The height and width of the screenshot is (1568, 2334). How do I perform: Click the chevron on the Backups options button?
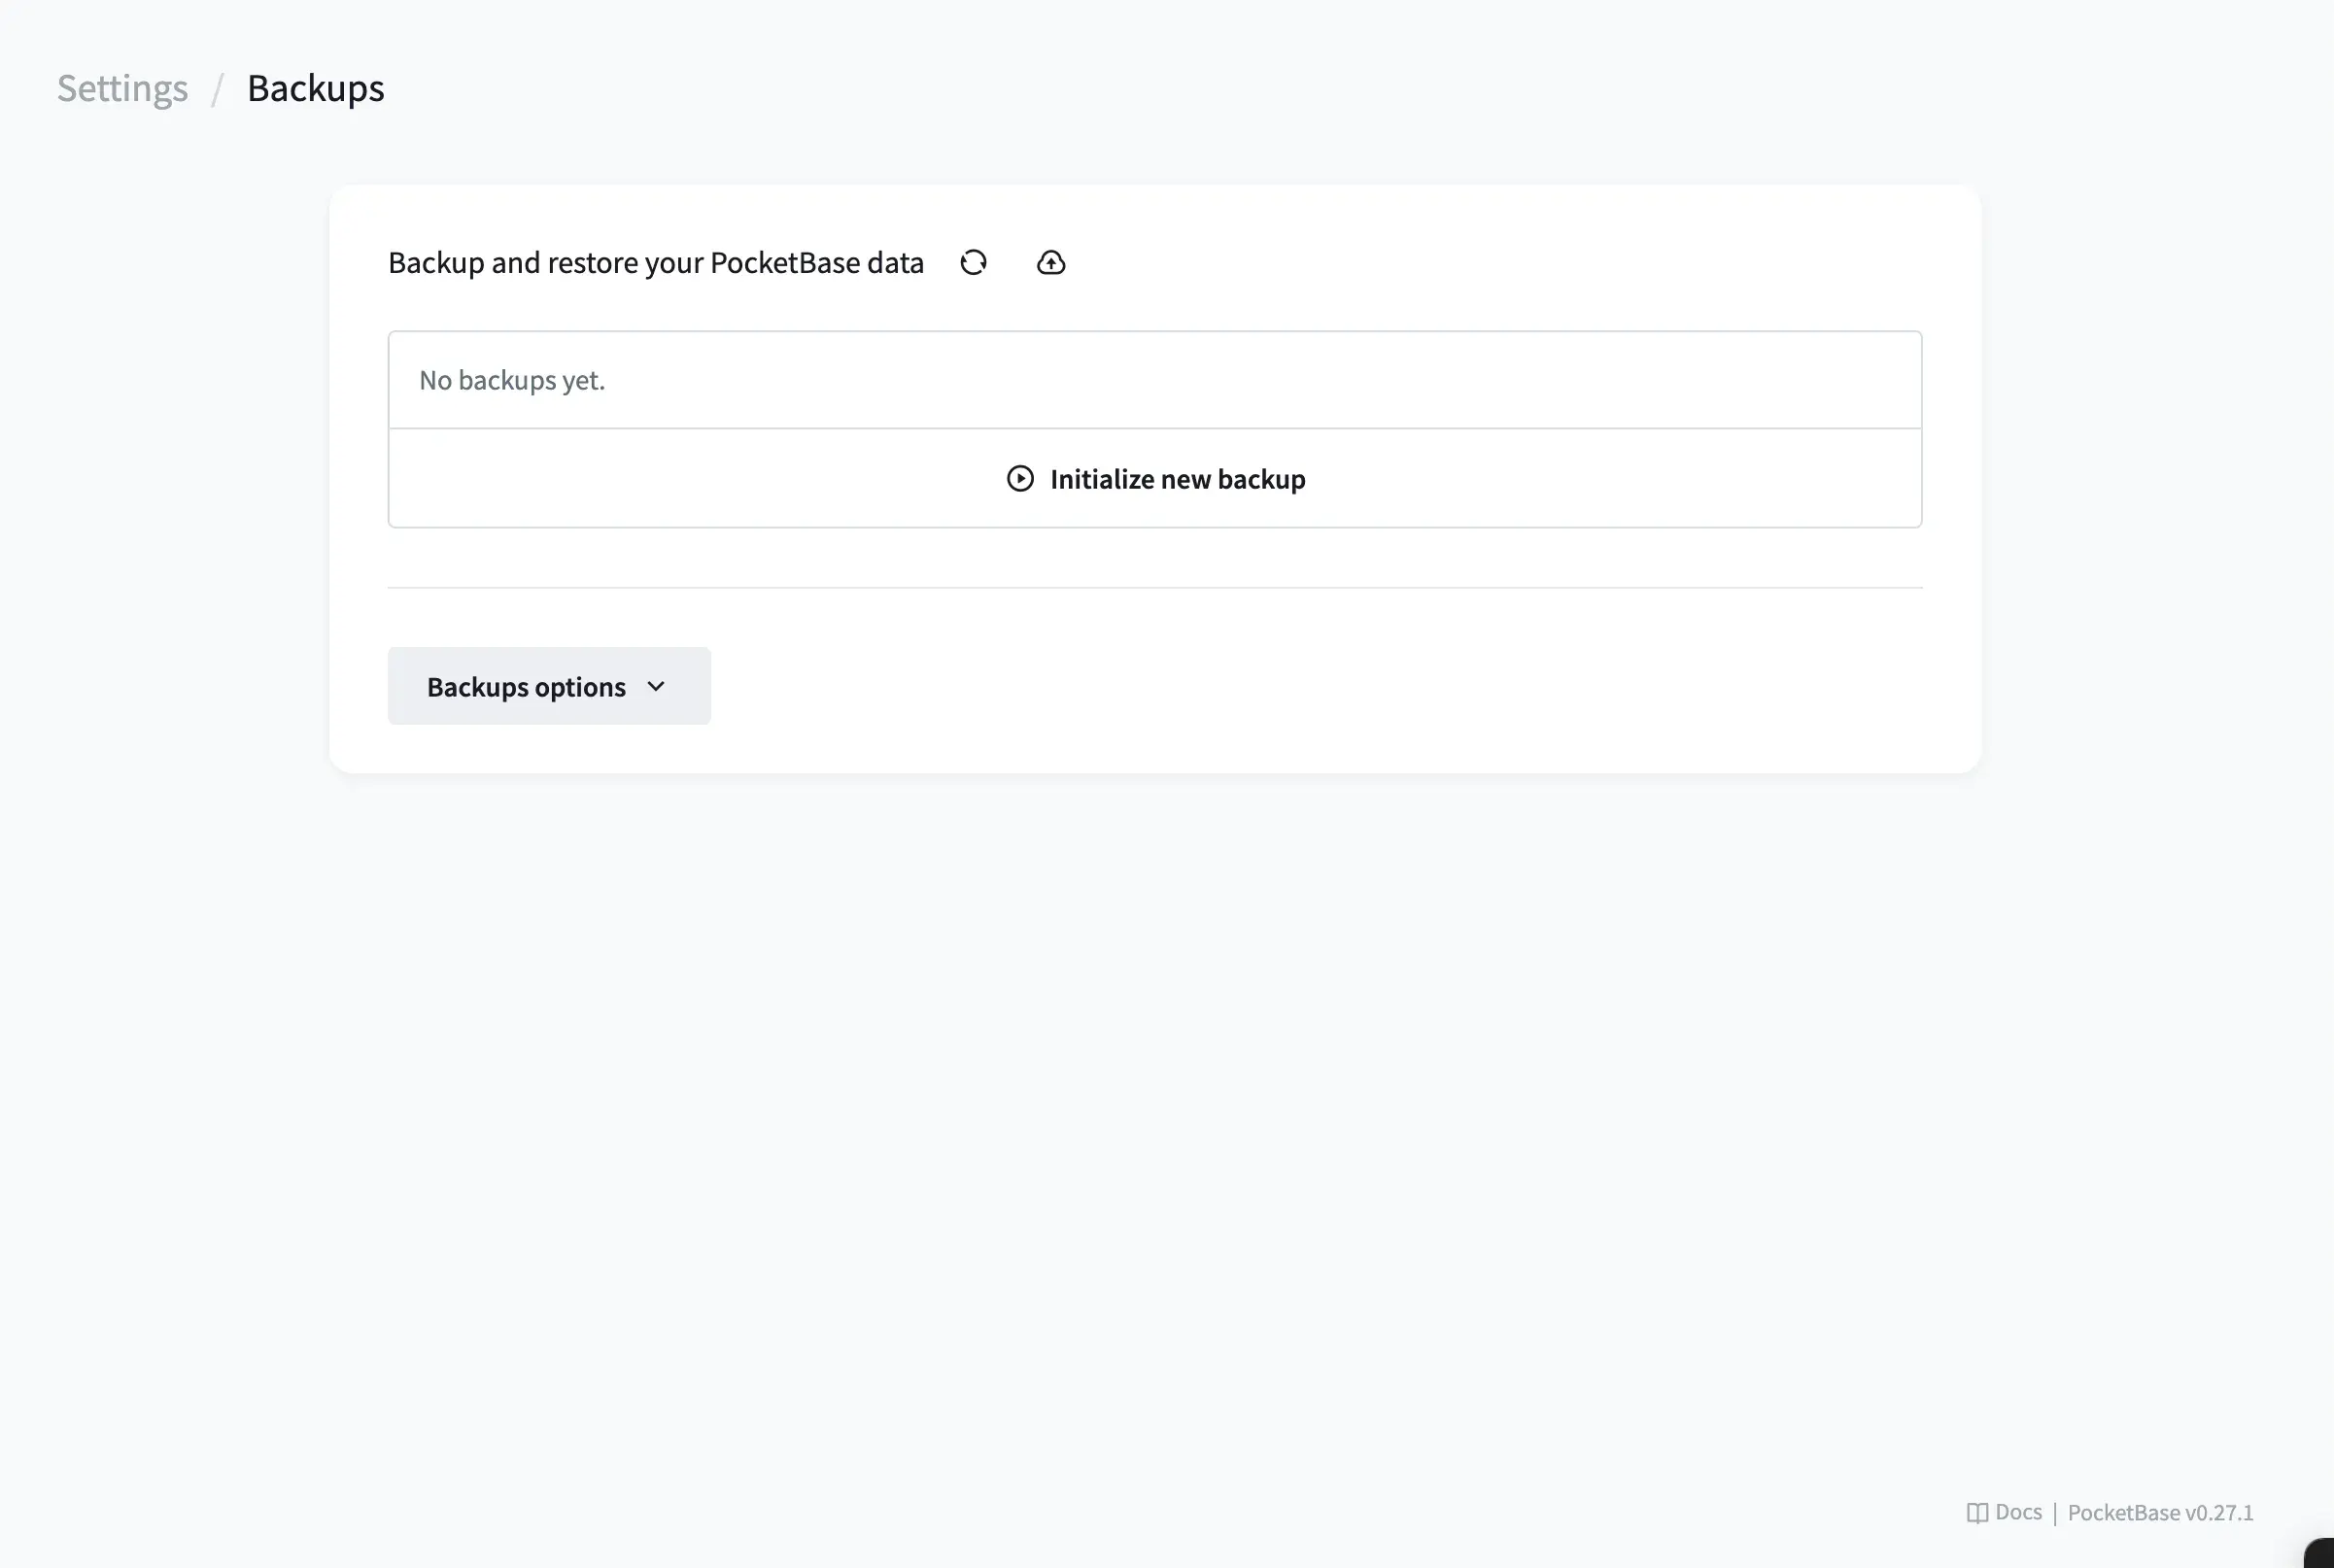657,686
